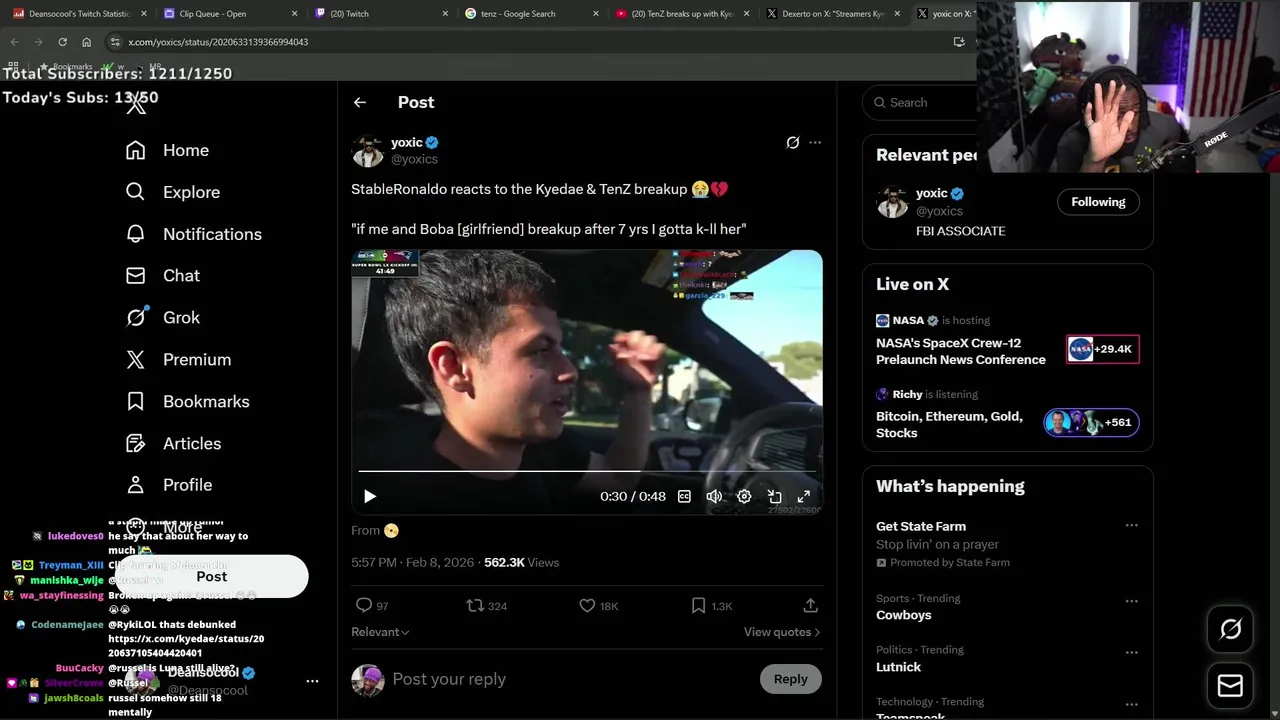
Task: Reload the page in browser
Action: click(62, 42)
